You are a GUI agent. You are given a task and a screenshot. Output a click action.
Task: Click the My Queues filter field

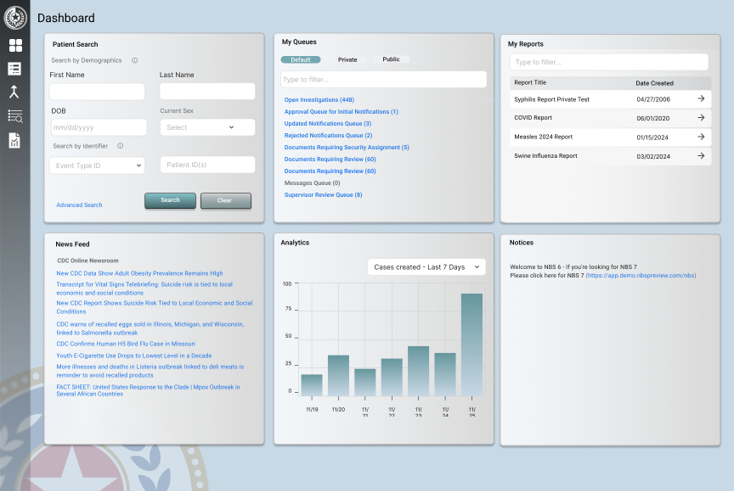pyautogui.click(x=383, y=79)
